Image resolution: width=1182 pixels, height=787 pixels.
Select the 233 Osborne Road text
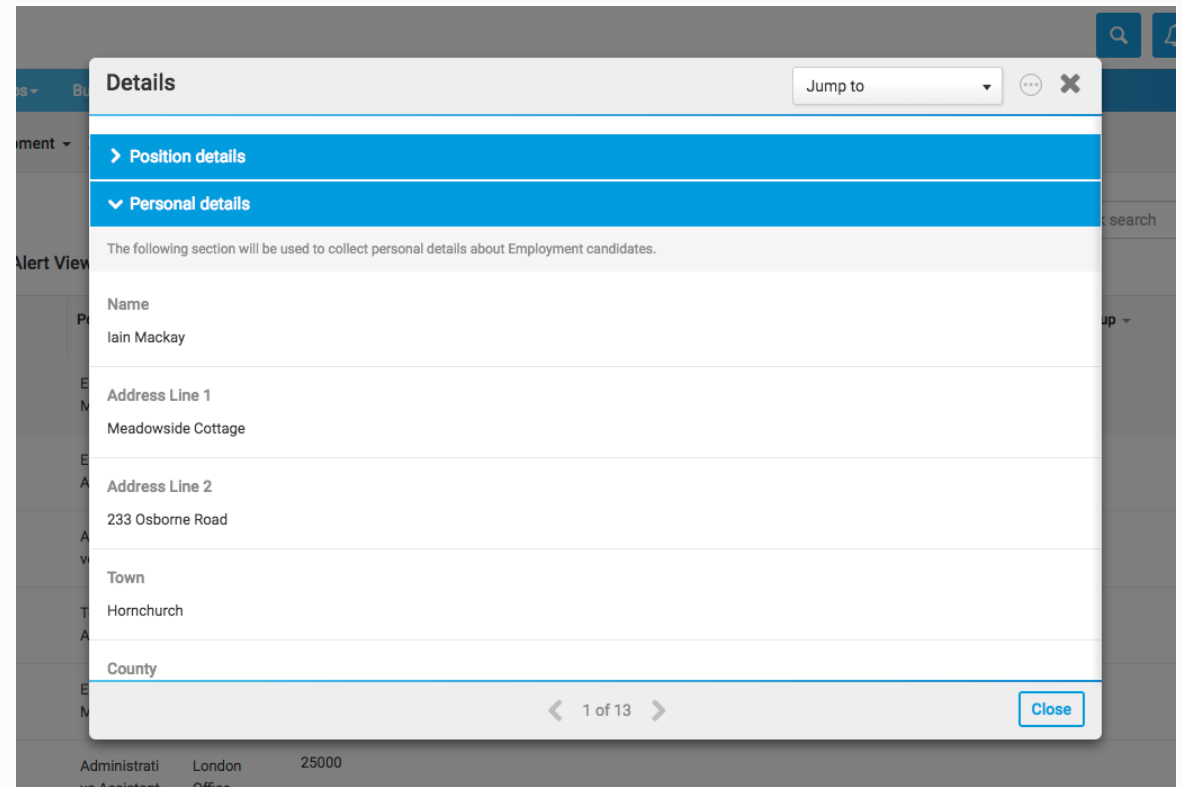pyautogui.click(x=167, y=520)
